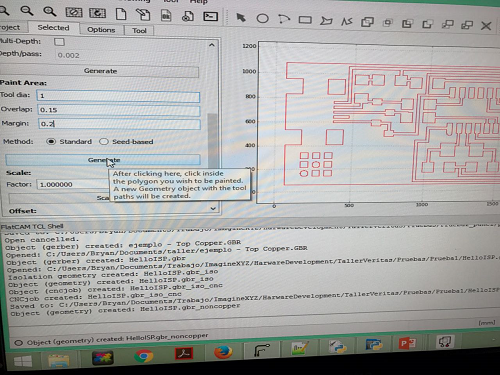Select the Seed-based paint method
The height and width of the screenshot is (375, 500).
104,142
